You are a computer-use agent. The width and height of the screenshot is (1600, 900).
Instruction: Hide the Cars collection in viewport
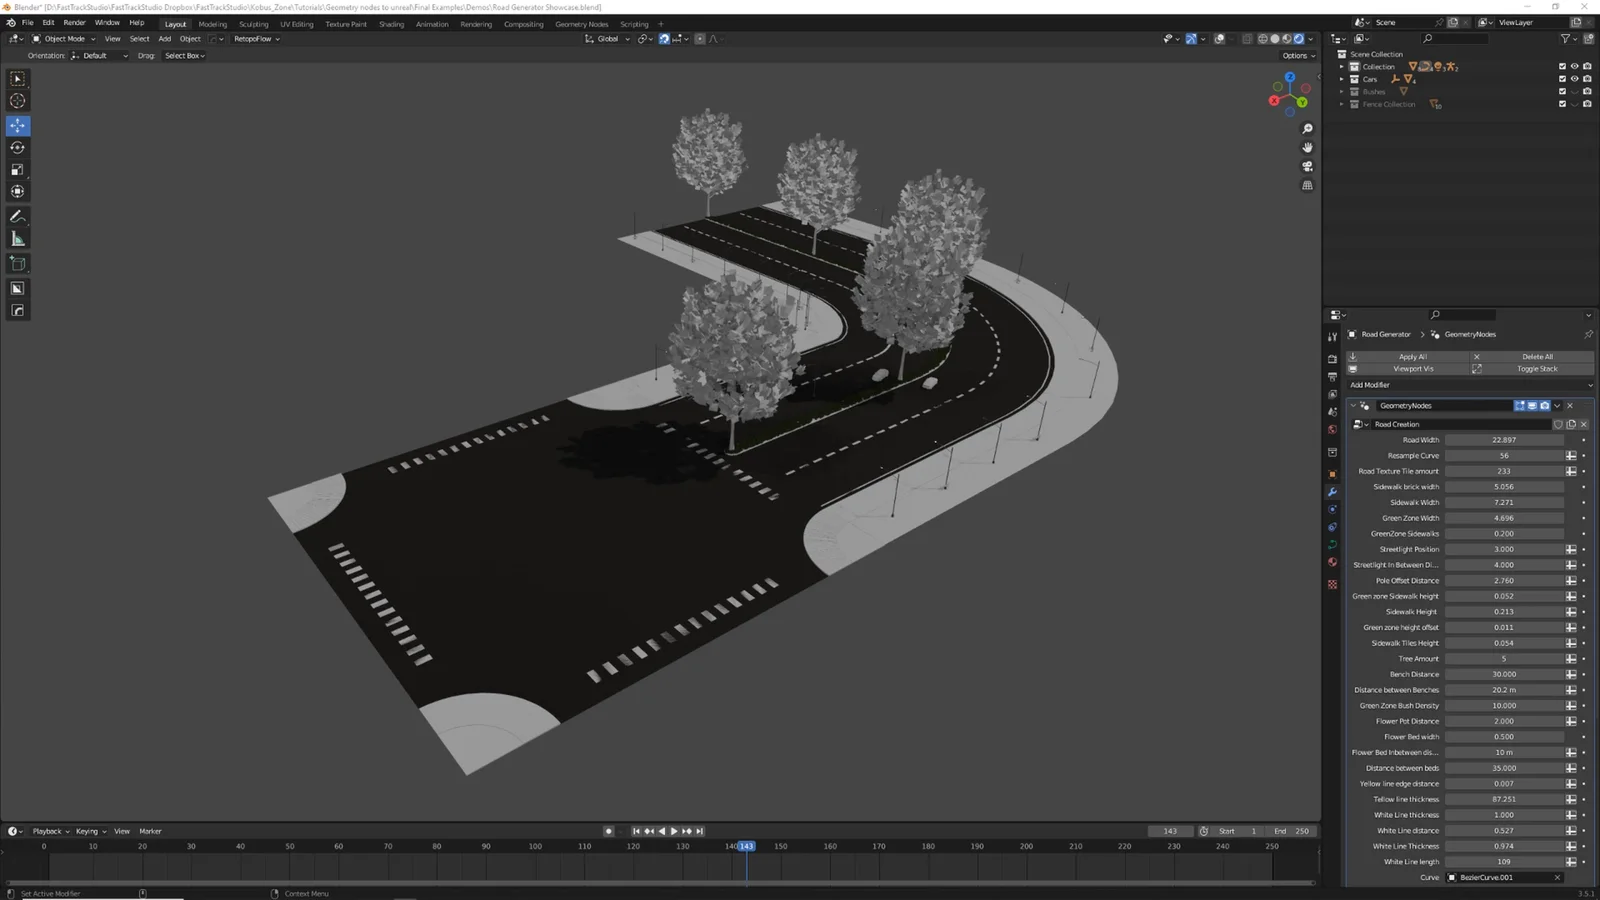tap(1573, 79)
